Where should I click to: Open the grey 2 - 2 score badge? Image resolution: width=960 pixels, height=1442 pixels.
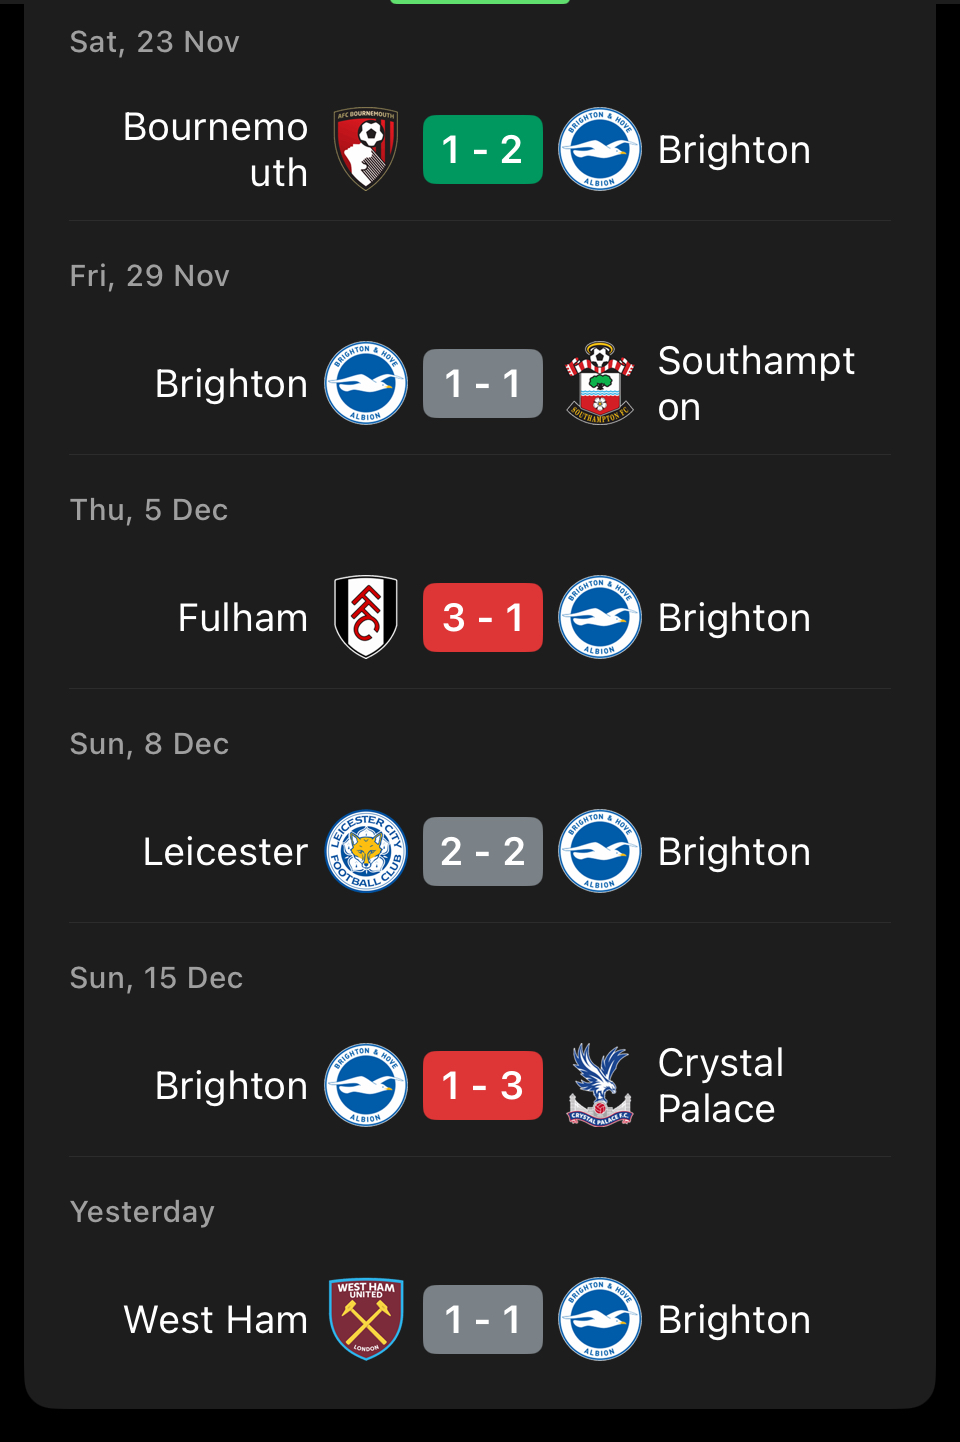483,852
